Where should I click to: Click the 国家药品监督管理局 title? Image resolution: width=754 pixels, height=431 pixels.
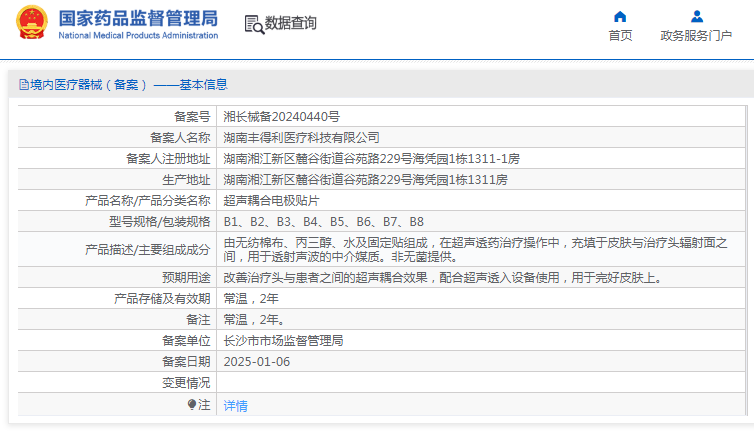point(138,18)
